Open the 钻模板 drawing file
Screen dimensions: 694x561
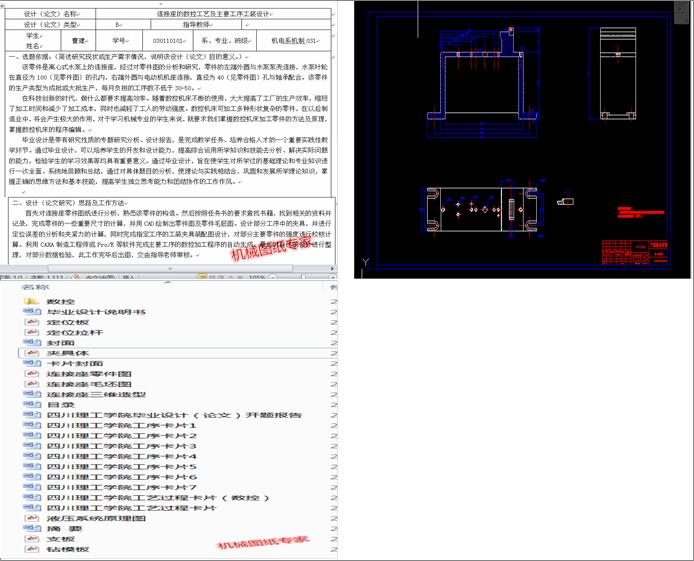(x=67, y=549)
